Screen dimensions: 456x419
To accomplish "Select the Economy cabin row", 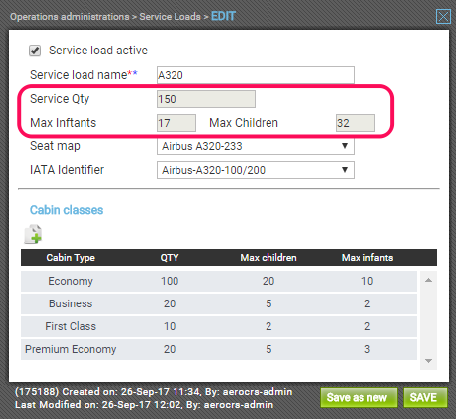I will click(x=219, y=281).
